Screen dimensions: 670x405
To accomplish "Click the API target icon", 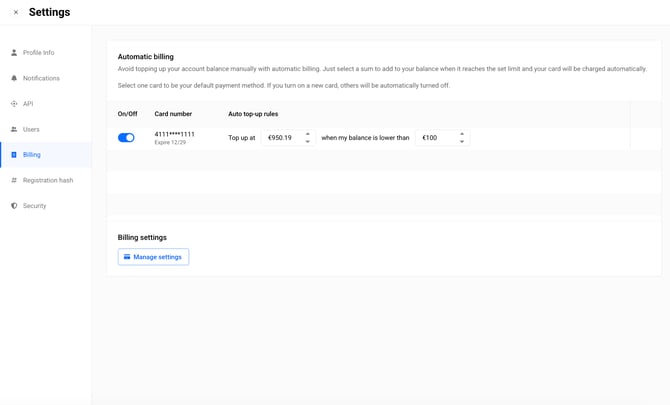I will 14,104.
